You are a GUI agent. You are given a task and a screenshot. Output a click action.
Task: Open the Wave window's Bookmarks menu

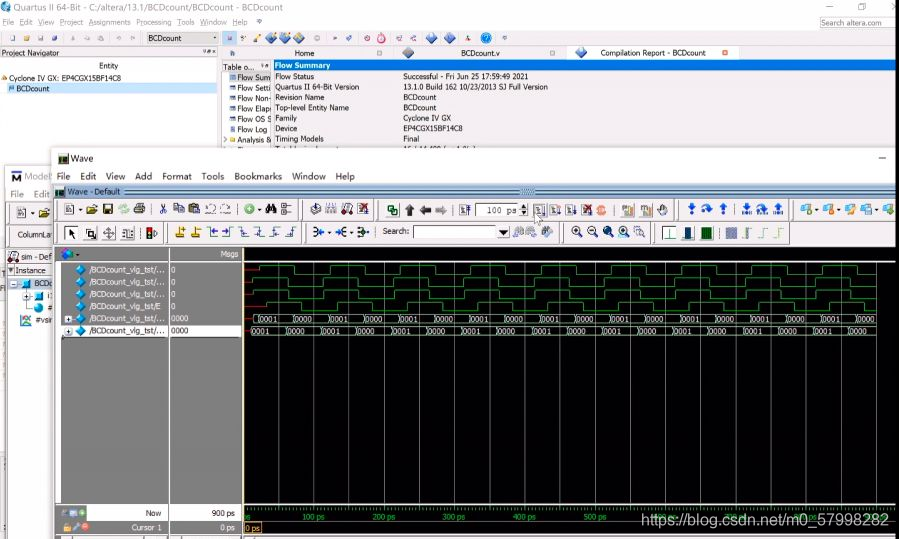click(x=258, y=177)
